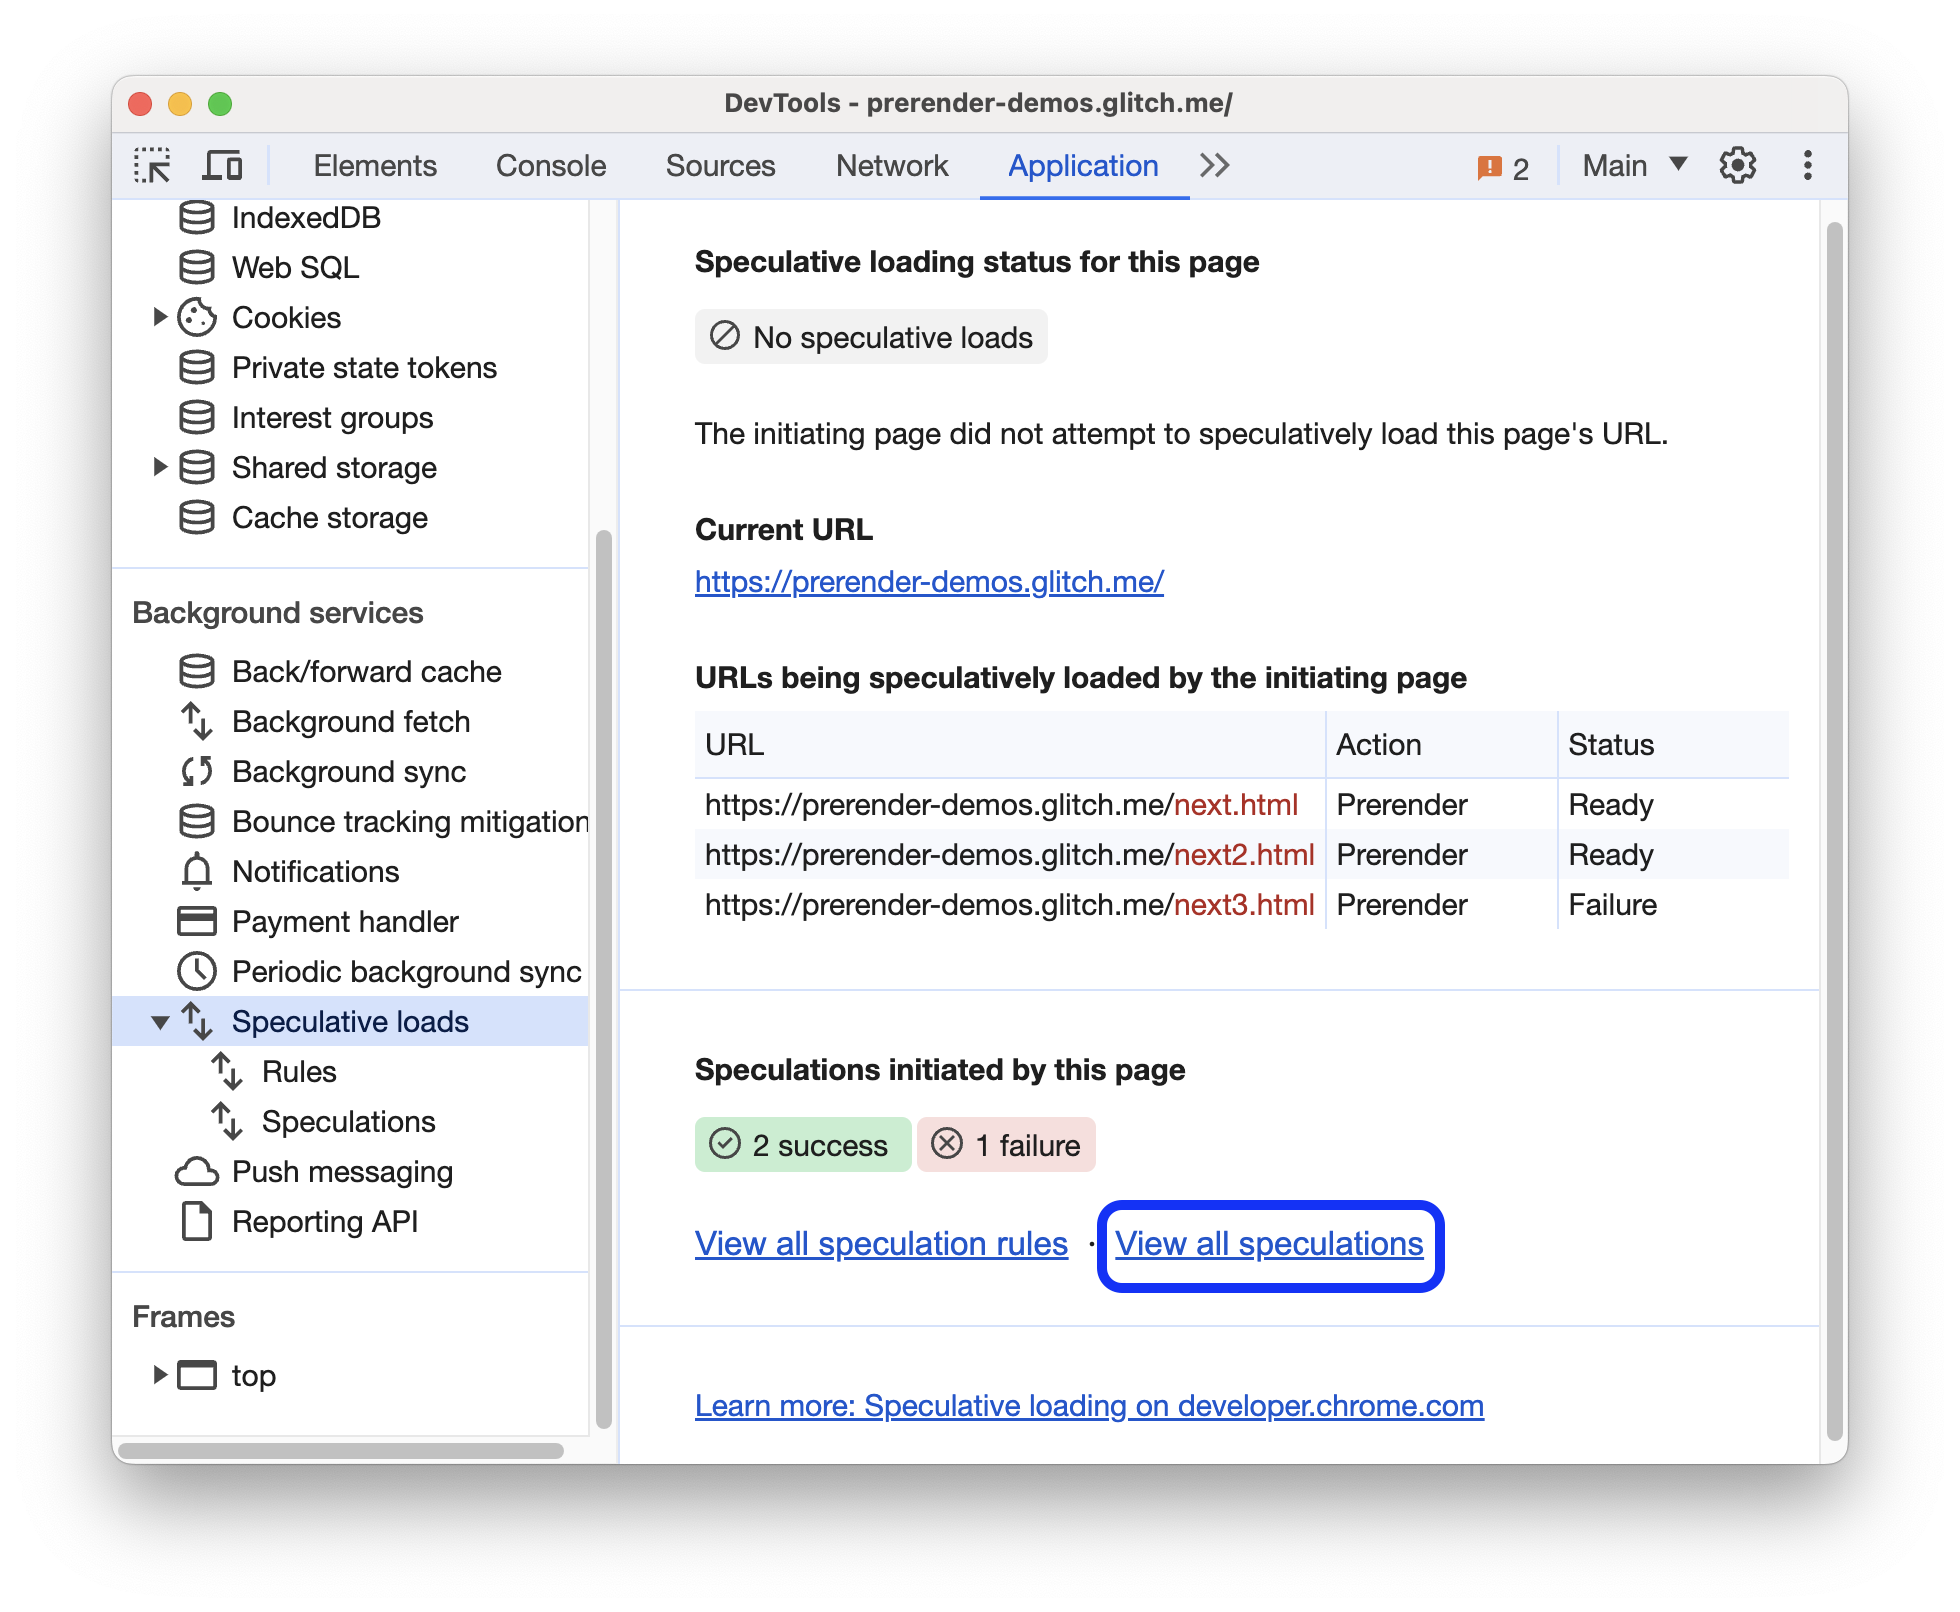Select the Back/forward cache service
This screenshot has width=1960, height=1612.
coord(366,671)
